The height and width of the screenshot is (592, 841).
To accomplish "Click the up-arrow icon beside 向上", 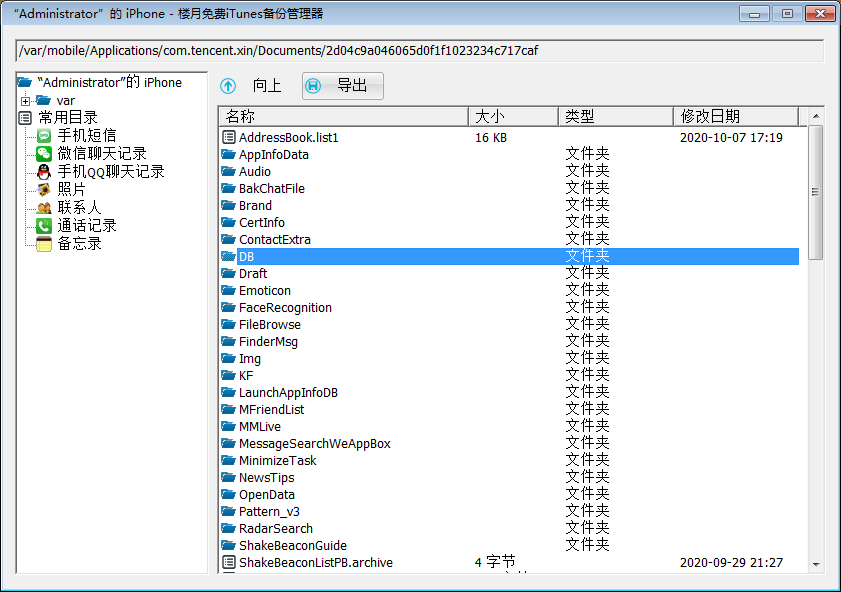I will tap(228, 86).
